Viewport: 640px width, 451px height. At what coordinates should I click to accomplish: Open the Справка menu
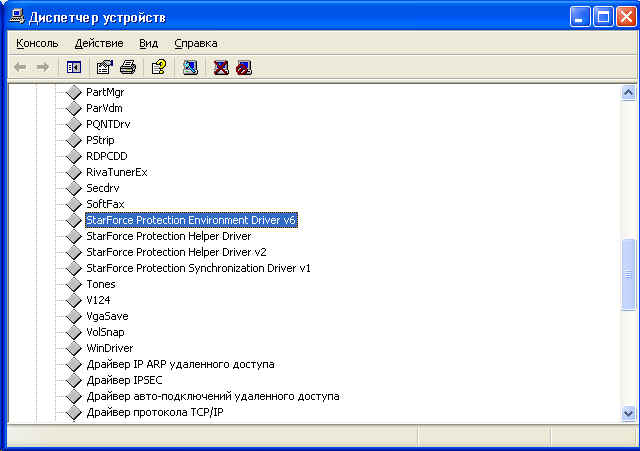click(x=196, y=43)
